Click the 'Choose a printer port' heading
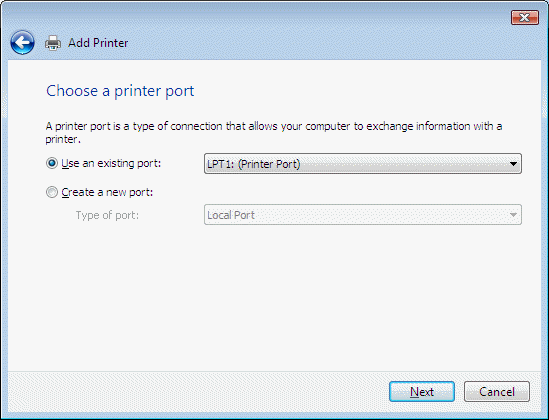549x420 pixels. [x=120, y=91]
